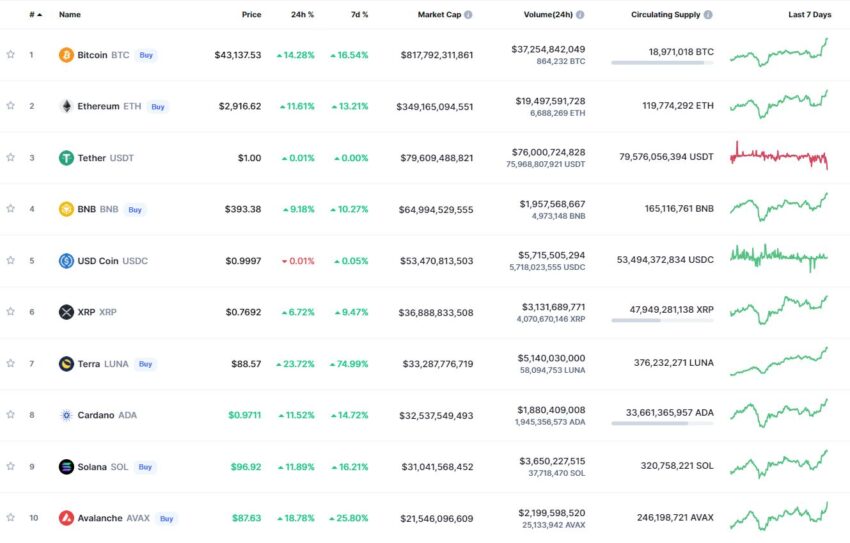Open the Bitcoin name link
Screen dimensions: 850x543
(x=92, y=55)
